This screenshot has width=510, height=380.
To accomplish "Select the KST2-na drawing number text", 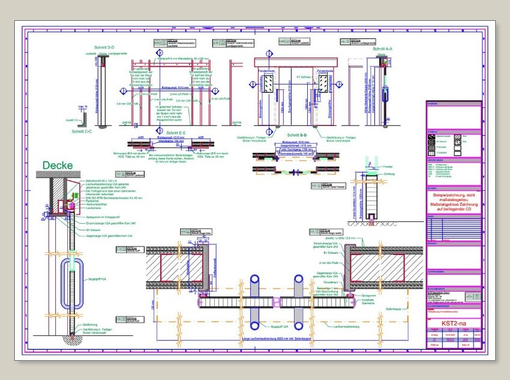I will click(x=454, y=323).
